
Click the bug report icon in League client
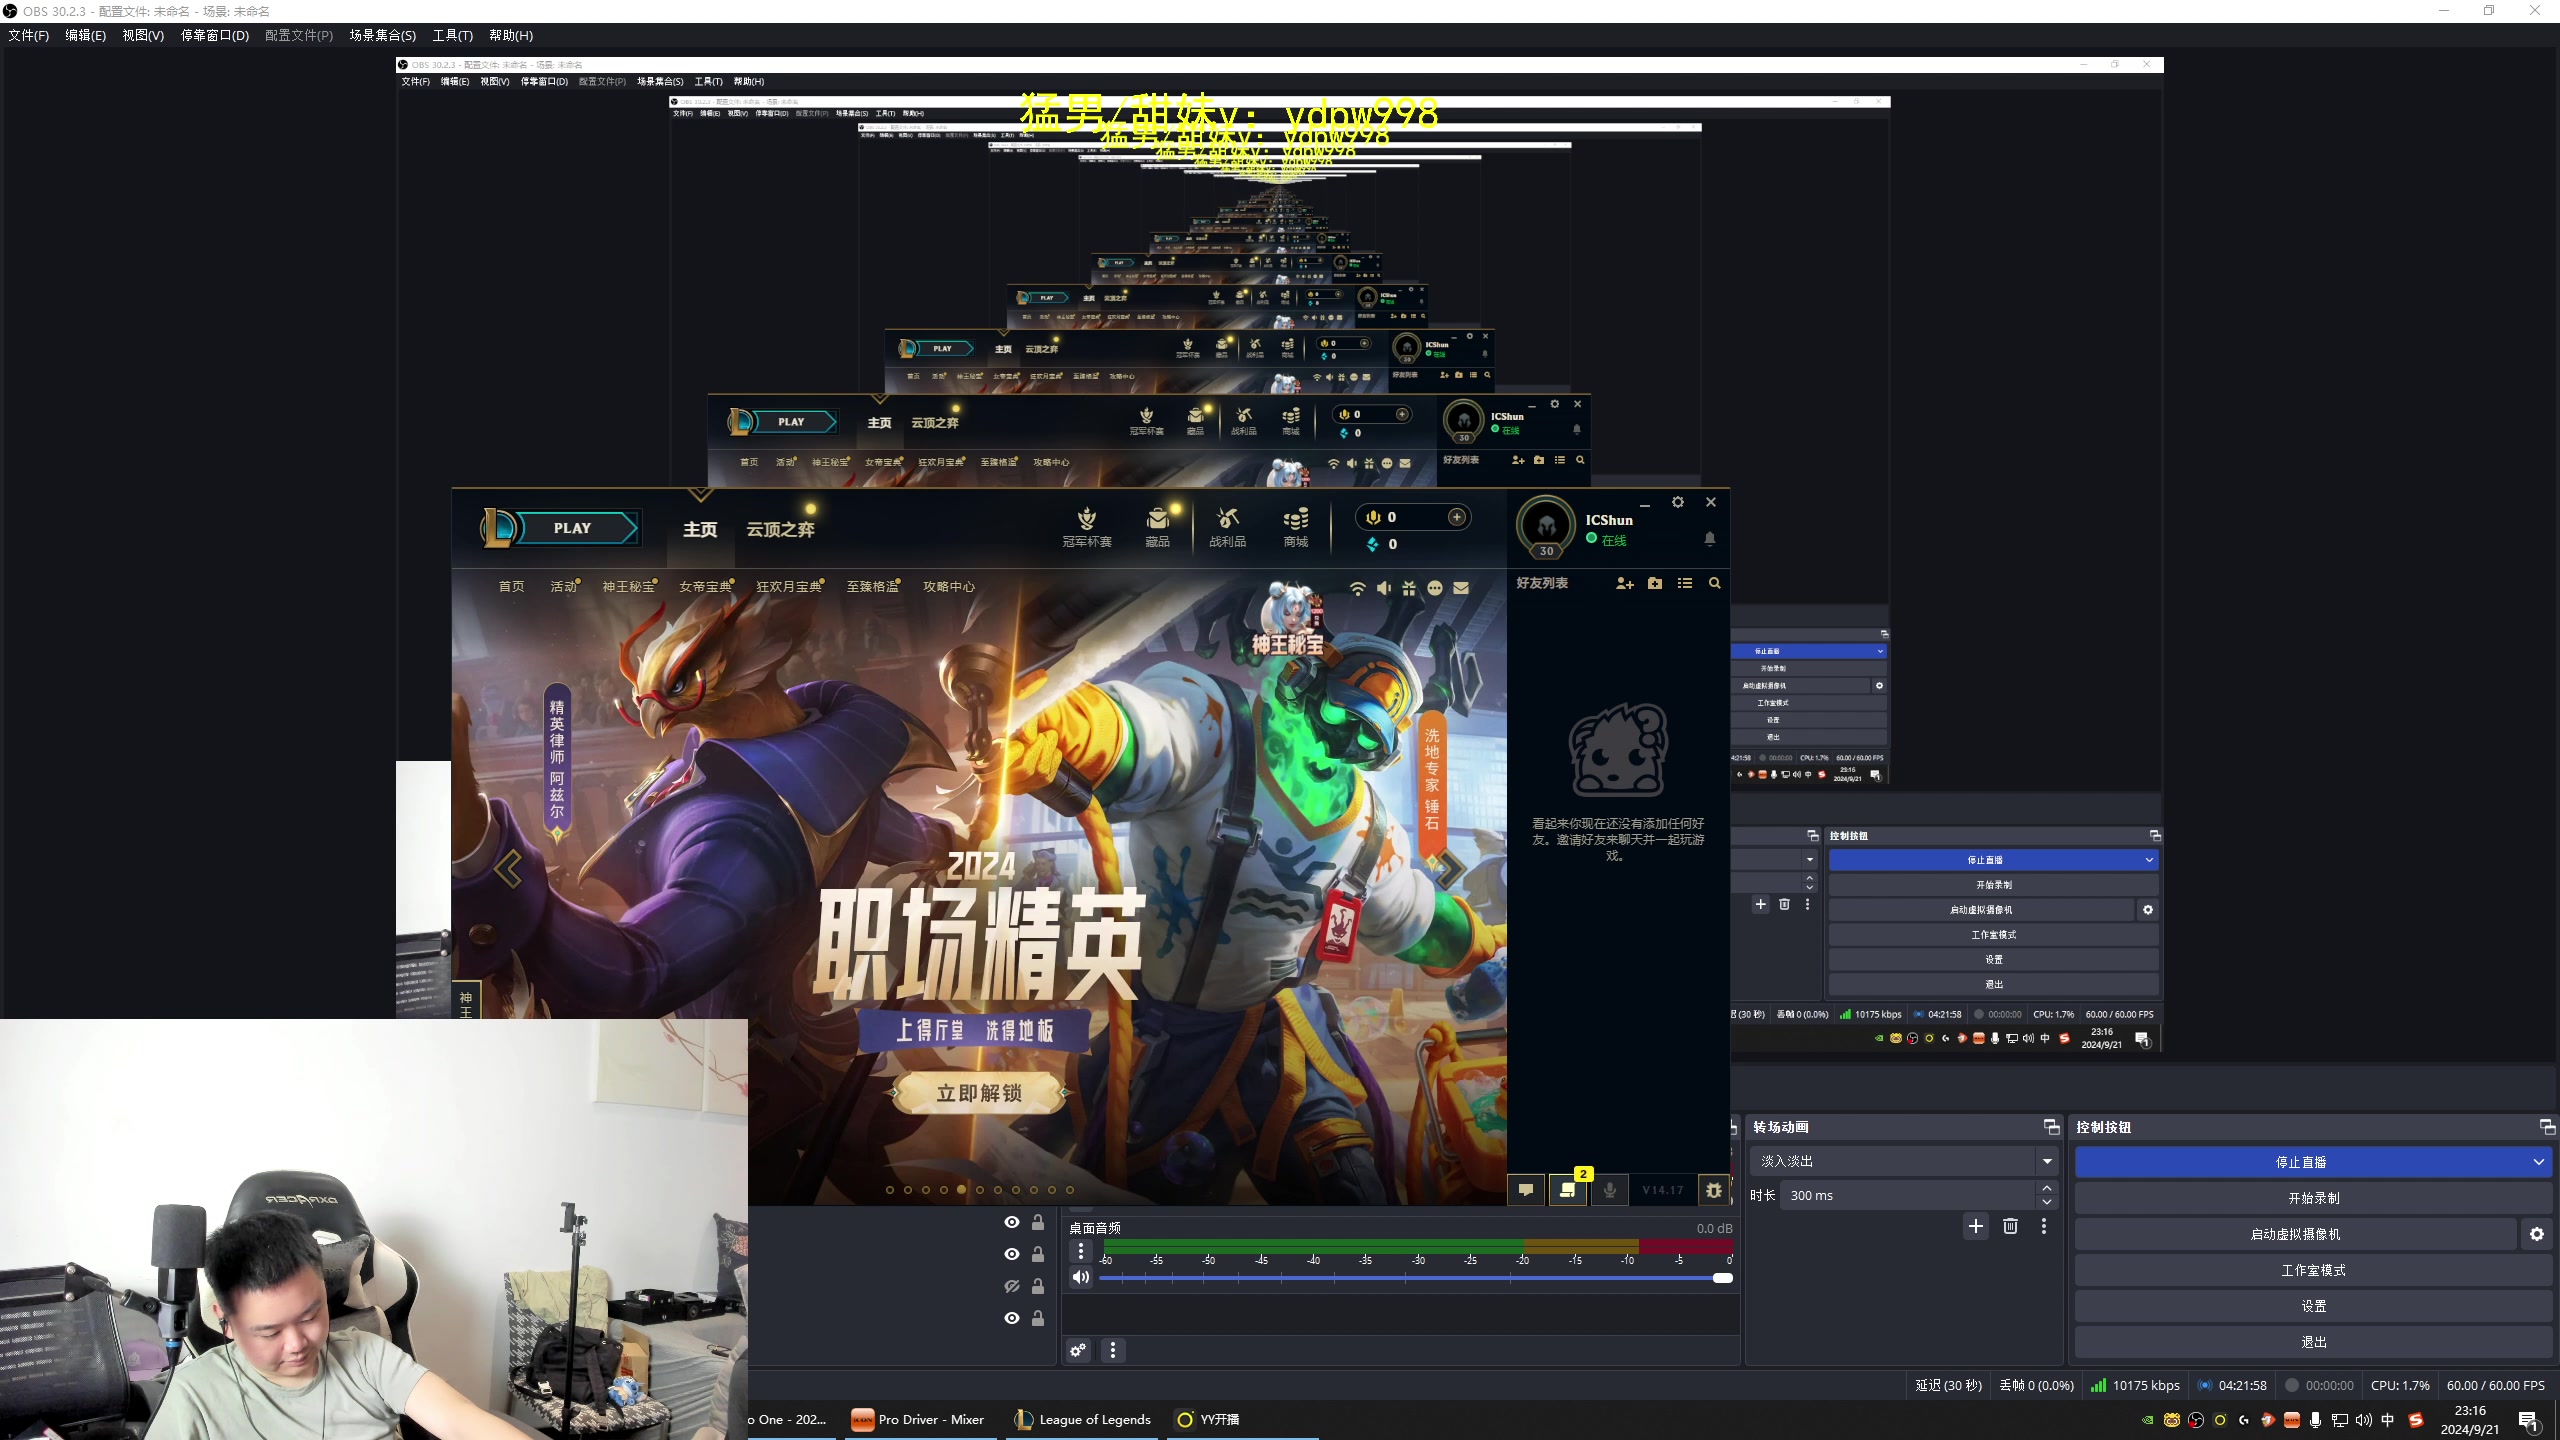tap(1714, 1190)
